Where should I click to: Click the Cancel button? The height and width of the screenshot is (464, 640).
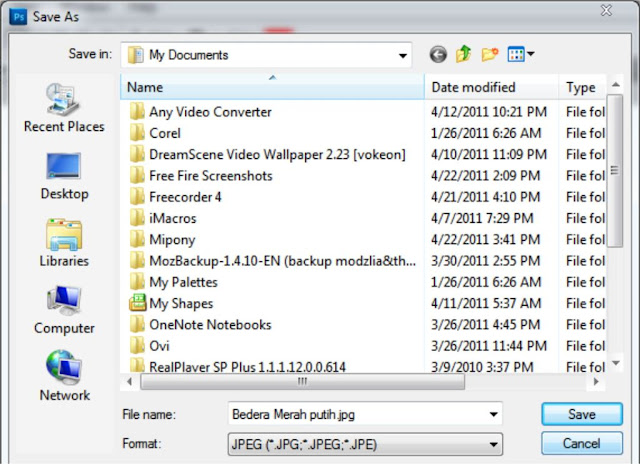pos(582,443)
